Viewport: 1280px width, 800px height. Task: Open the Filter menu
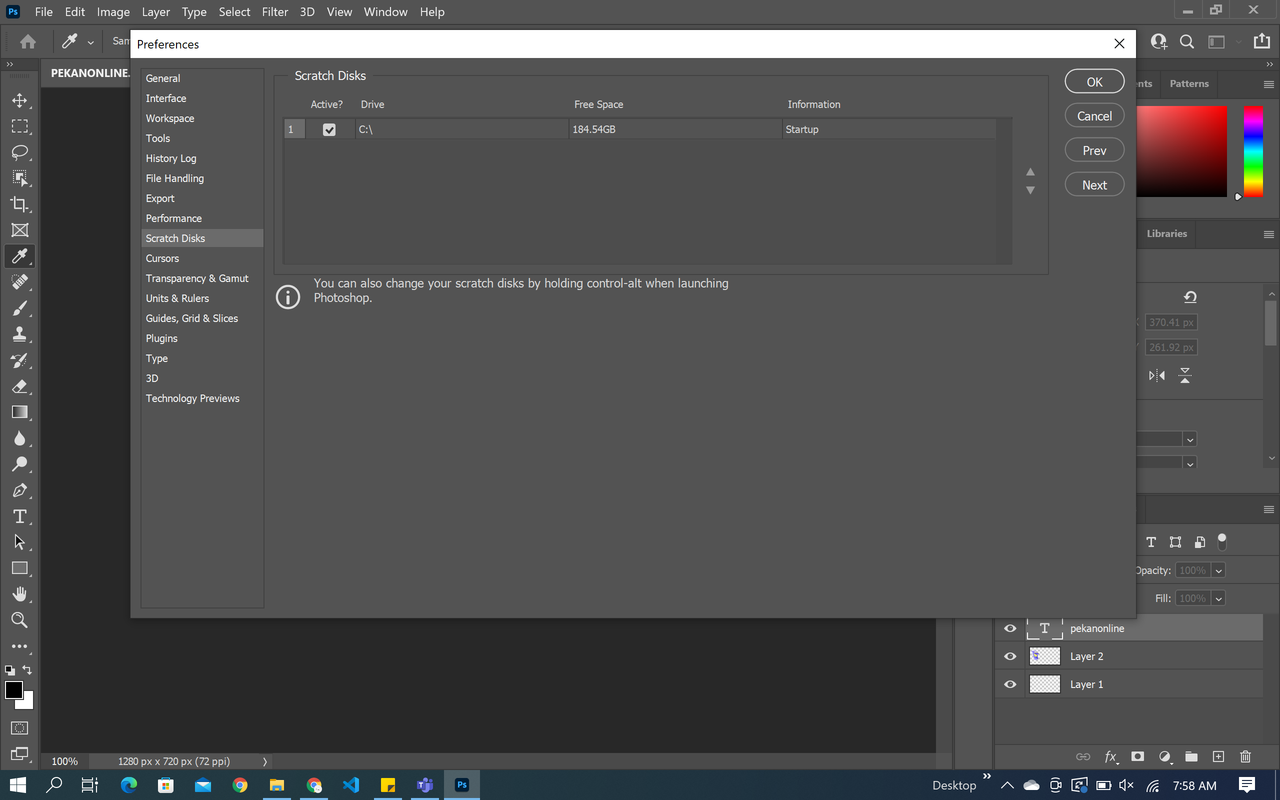tap(275, 12)
